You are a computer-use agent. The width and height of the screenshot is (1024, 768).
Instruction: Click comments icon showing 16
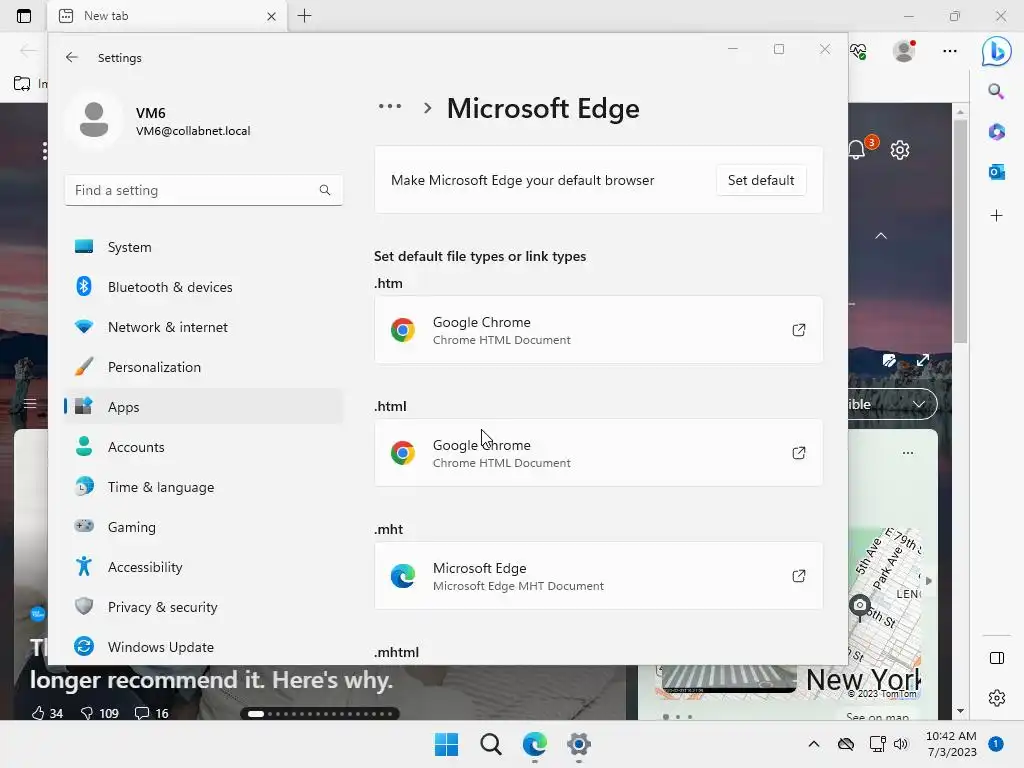point(142,713)
